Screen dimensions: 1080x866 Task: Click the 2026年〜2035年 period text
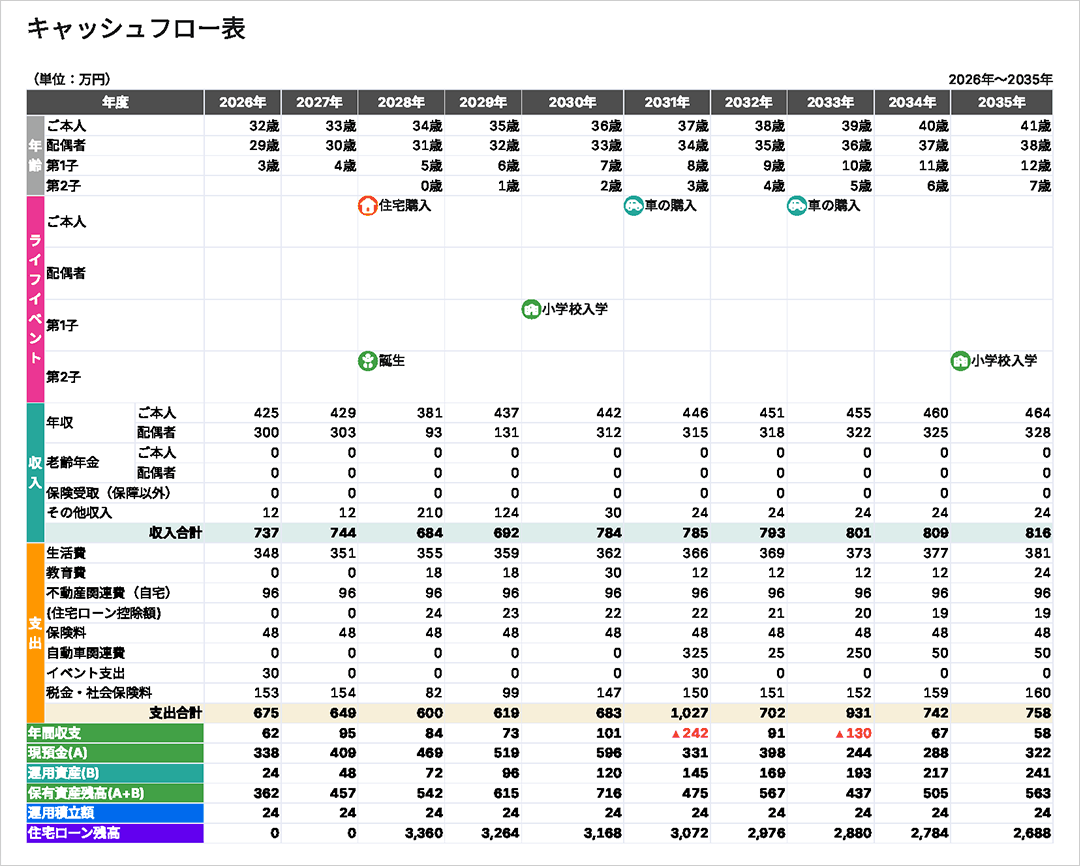(x=1000, y=79)
